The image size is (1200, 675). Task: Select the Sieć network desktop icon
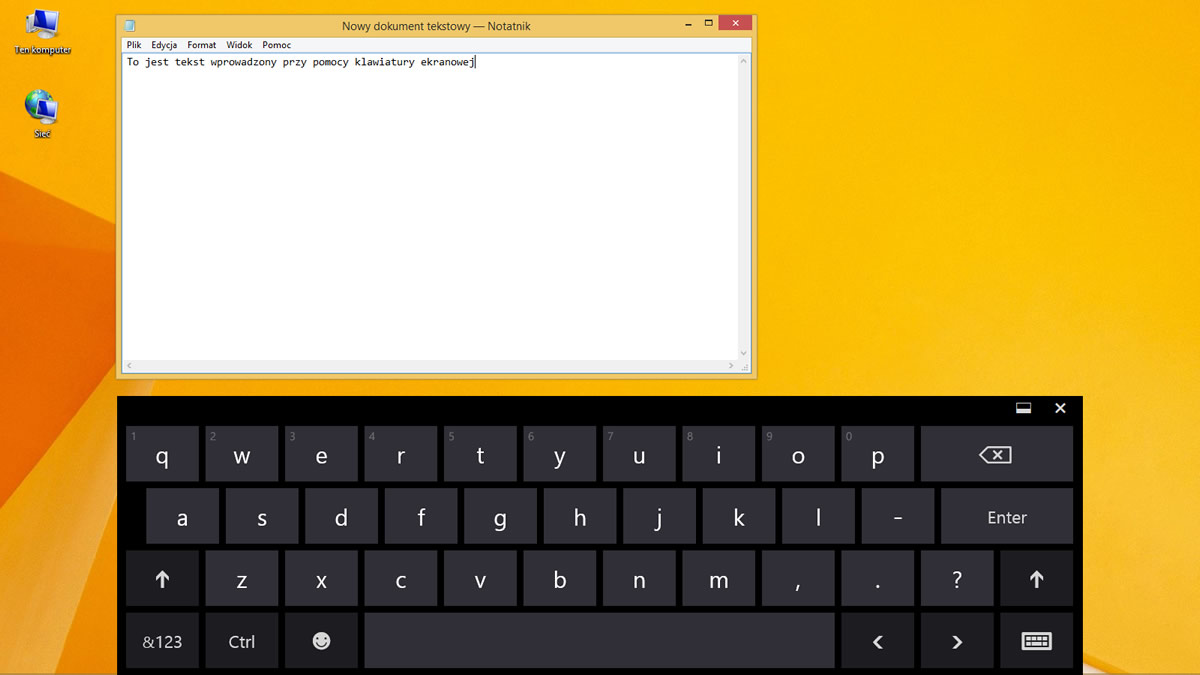pyautogui.click(x=42, y=109)
